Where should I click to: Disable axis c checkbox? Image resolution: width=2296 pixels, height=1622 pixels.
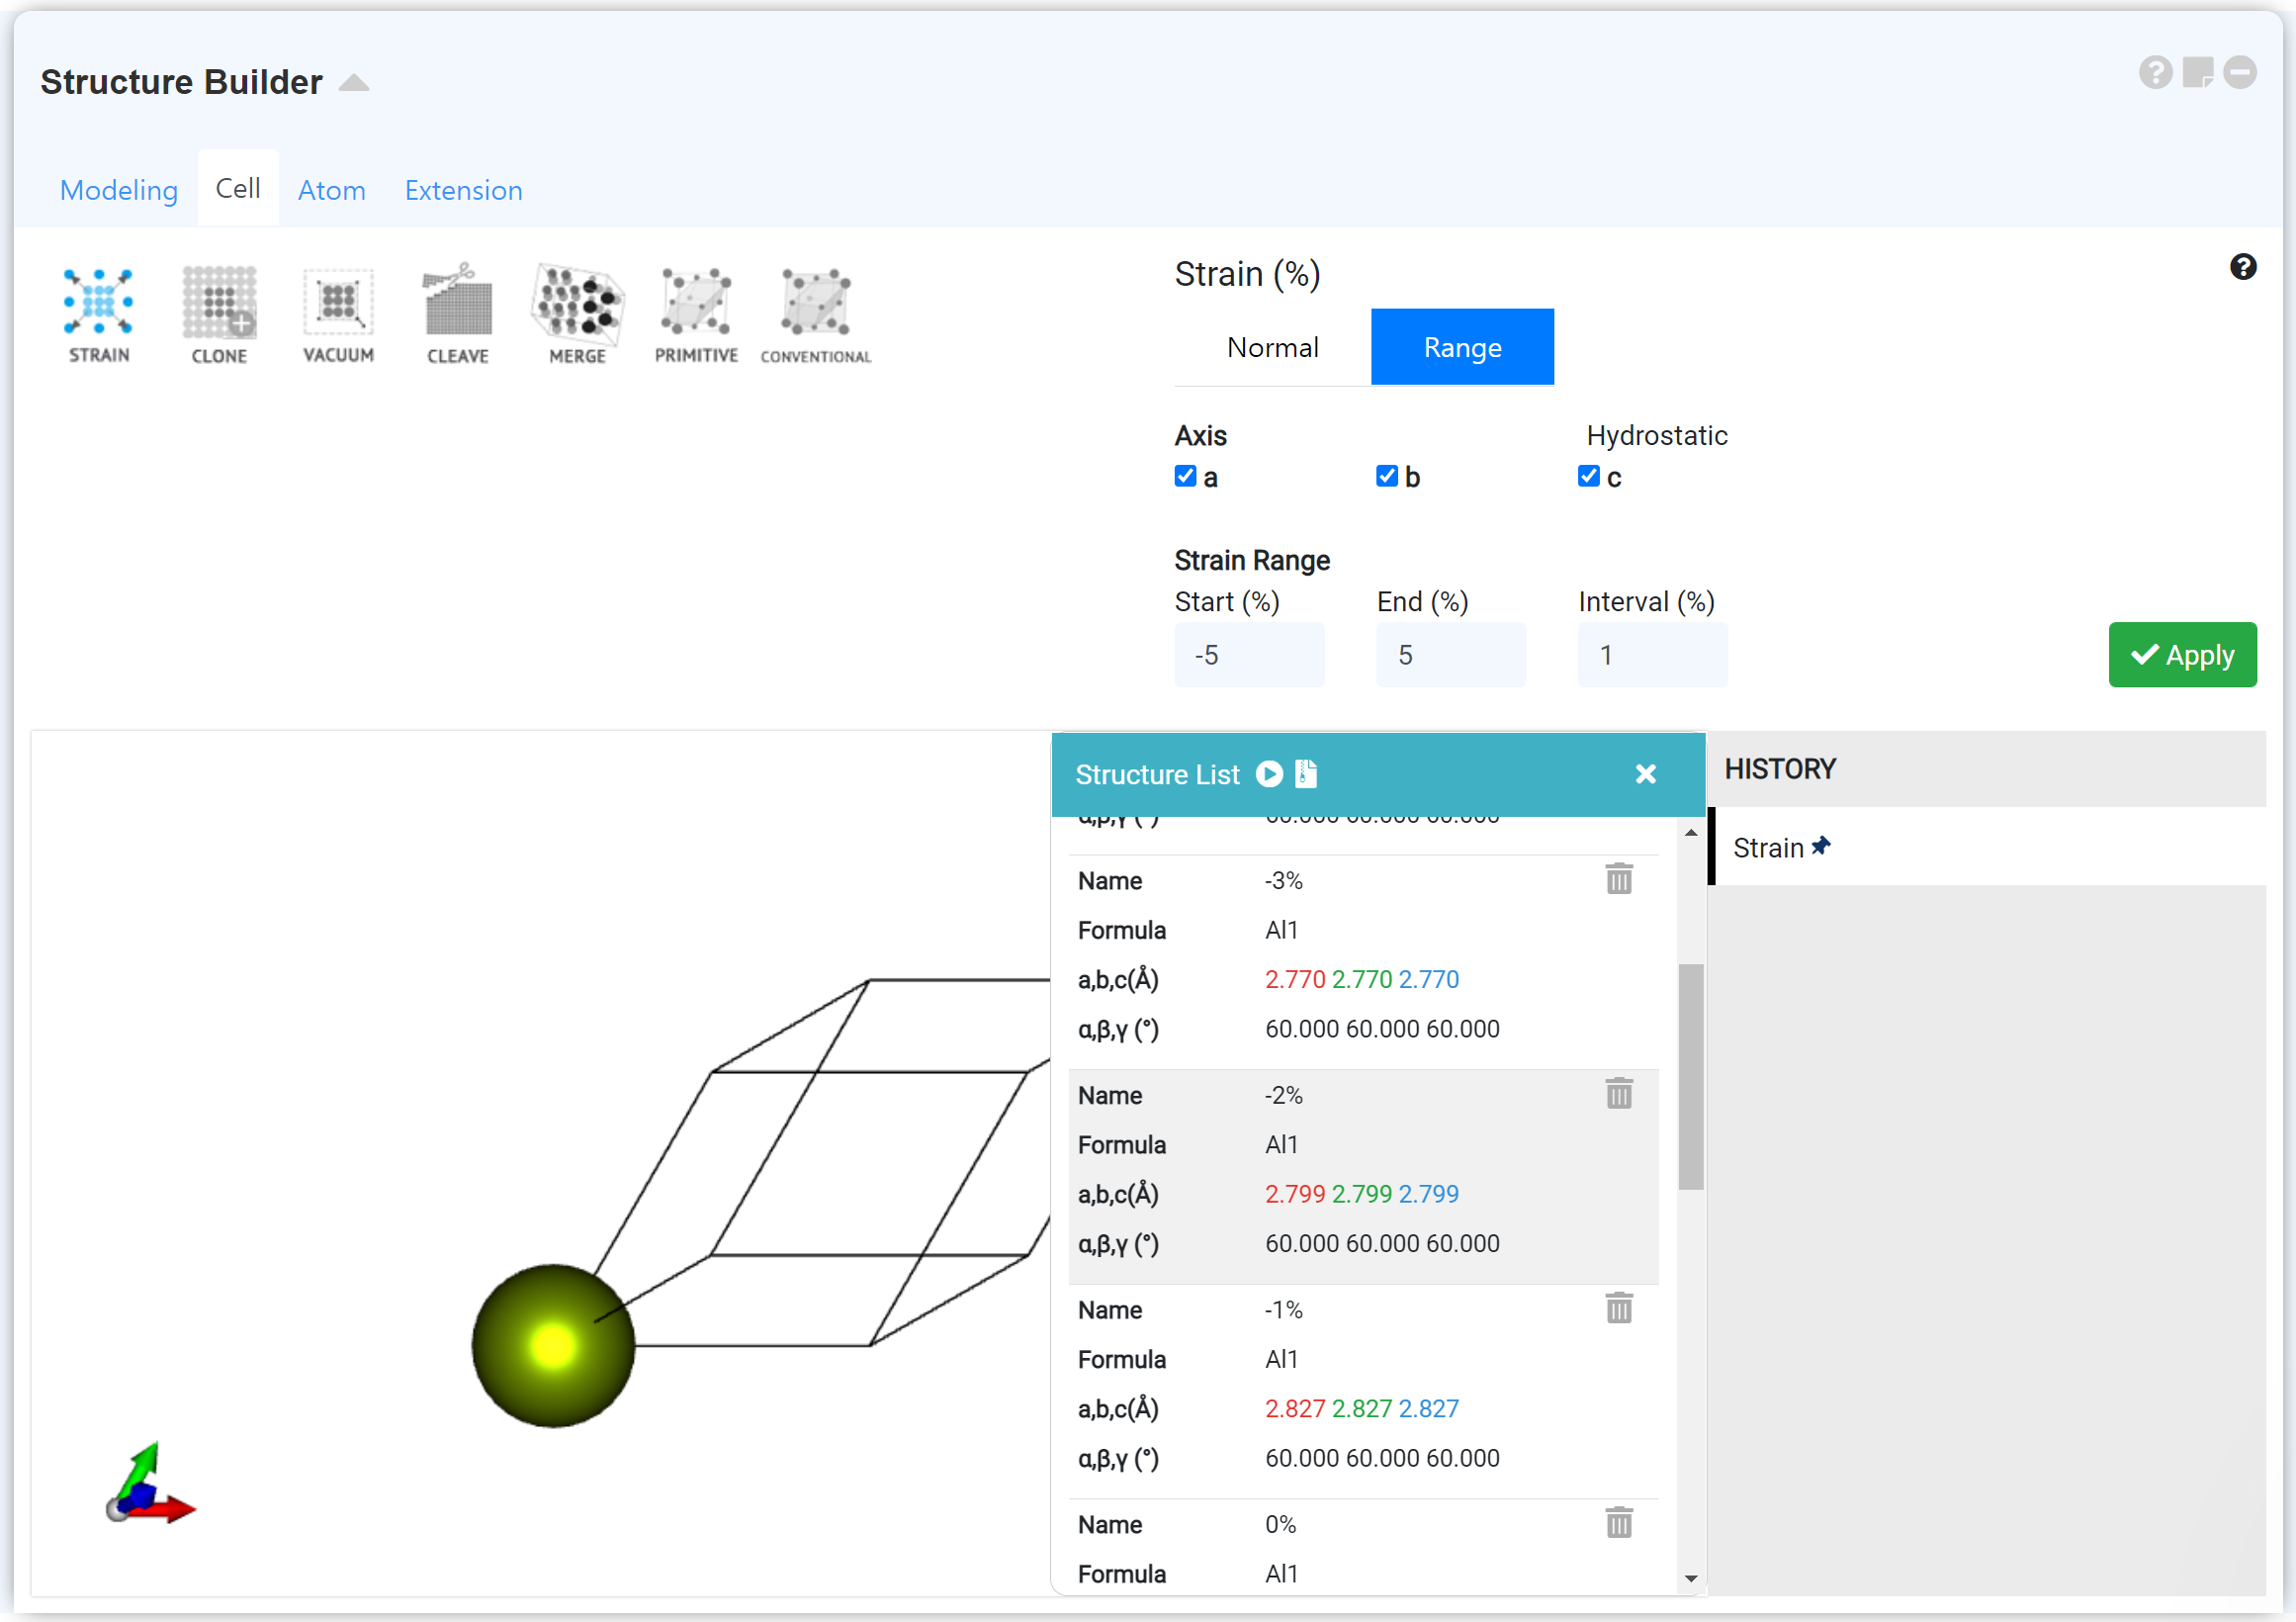click(1588, 476)
